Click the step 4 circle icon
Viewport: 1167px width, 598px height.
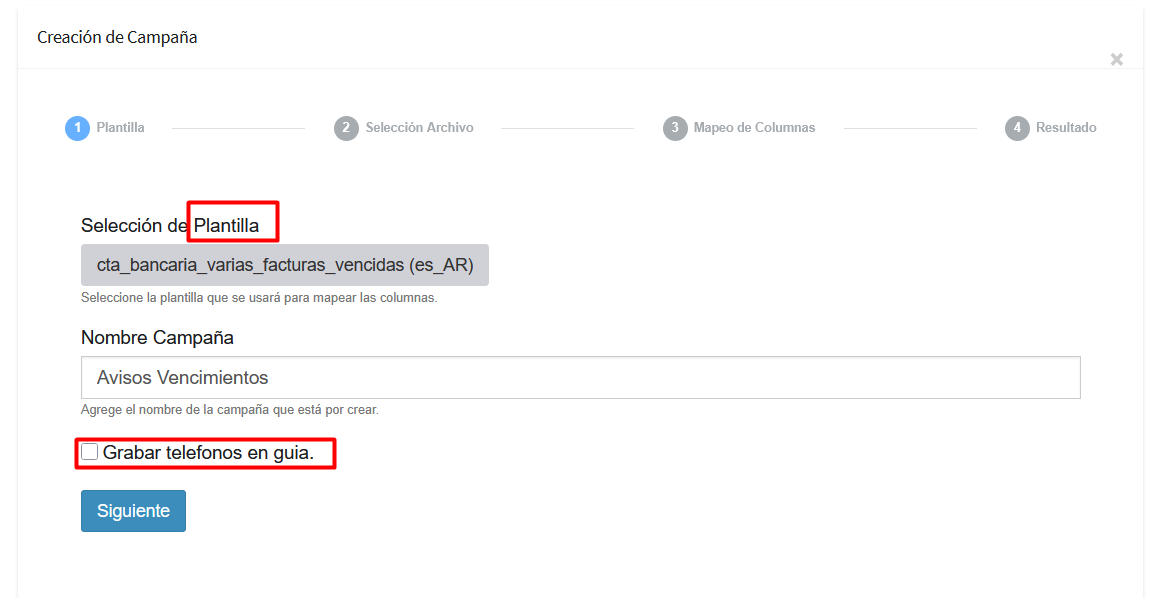click(x=1017, y=128)
